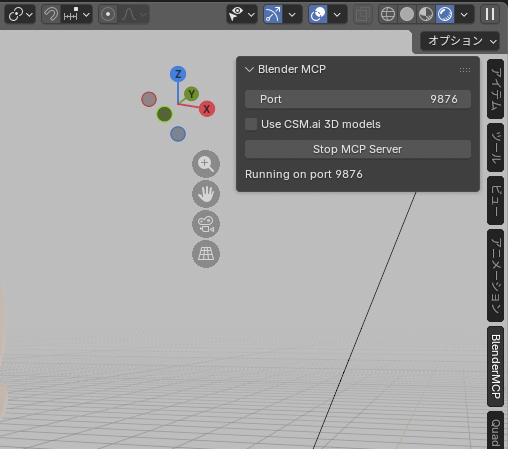Switch to solid shading mode
Viewport: 508px width, 449px height.
click(x=407, y=14)
